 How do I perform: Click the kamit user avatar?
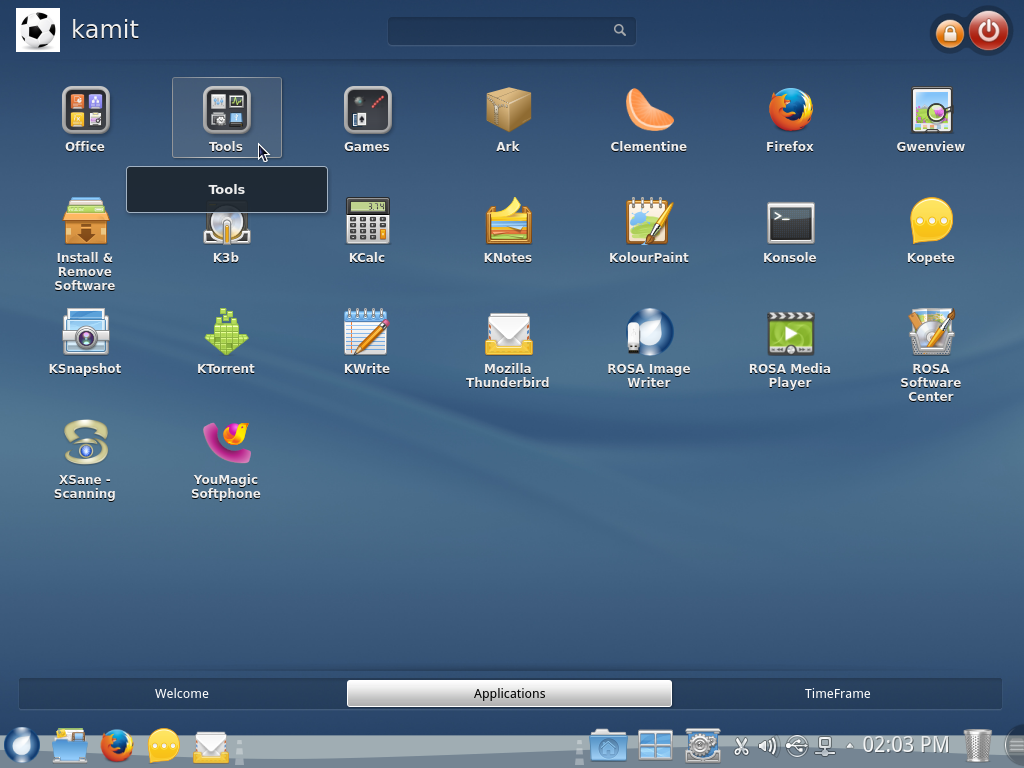point(38,30)
